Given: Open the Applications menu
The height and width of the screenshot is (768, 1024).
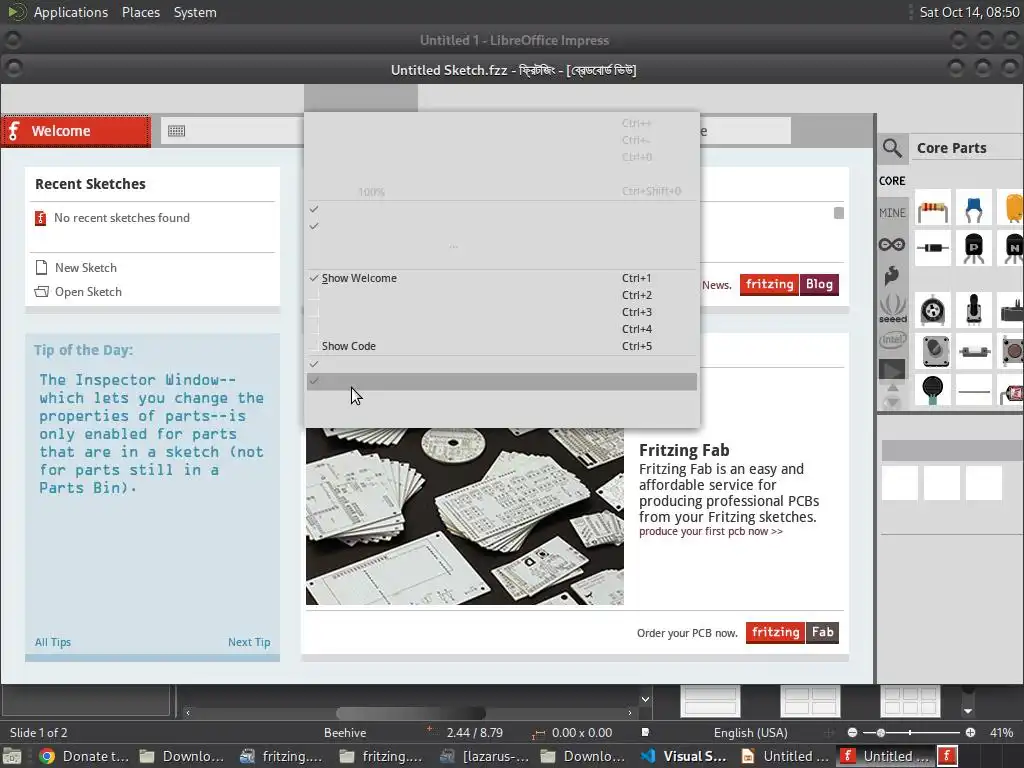Looking at the screenshot, I should click(71, 12).
